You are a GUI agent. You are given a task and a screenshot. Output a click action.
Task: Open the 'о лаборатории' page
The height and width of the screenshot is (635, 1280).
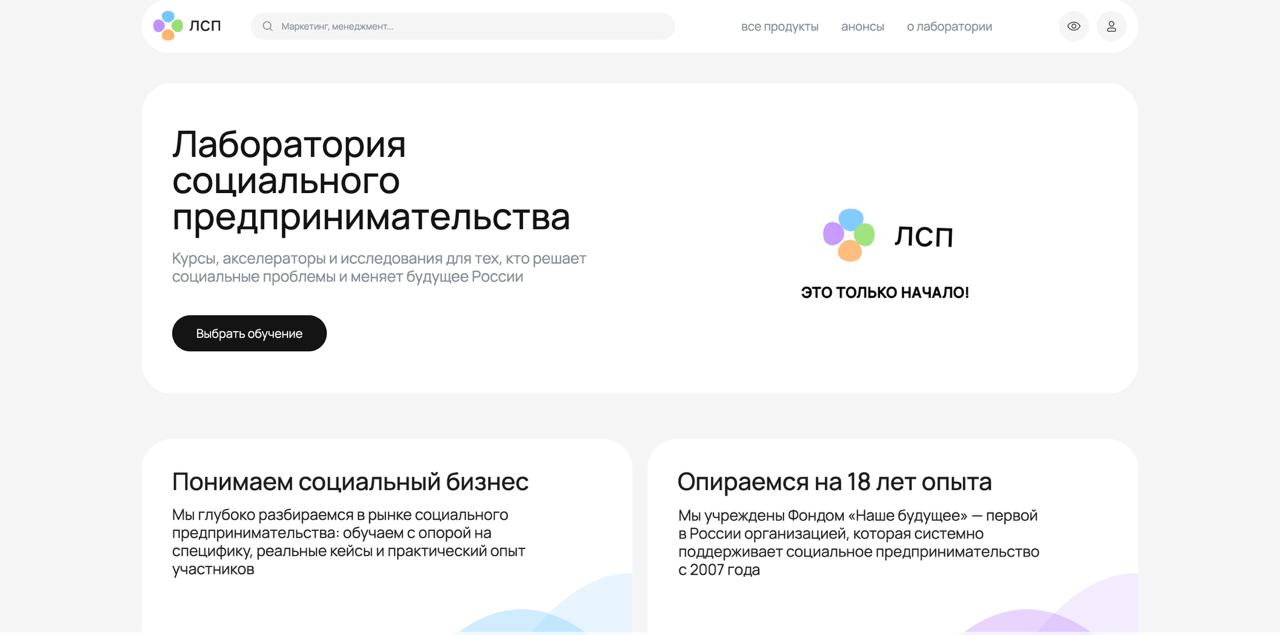point(949,27)
